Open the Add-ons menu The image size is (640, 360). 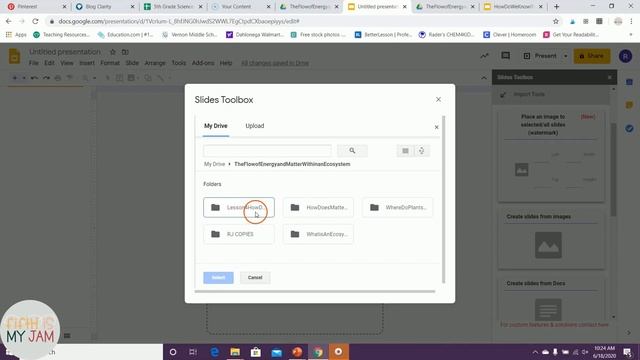coord(203,63)
